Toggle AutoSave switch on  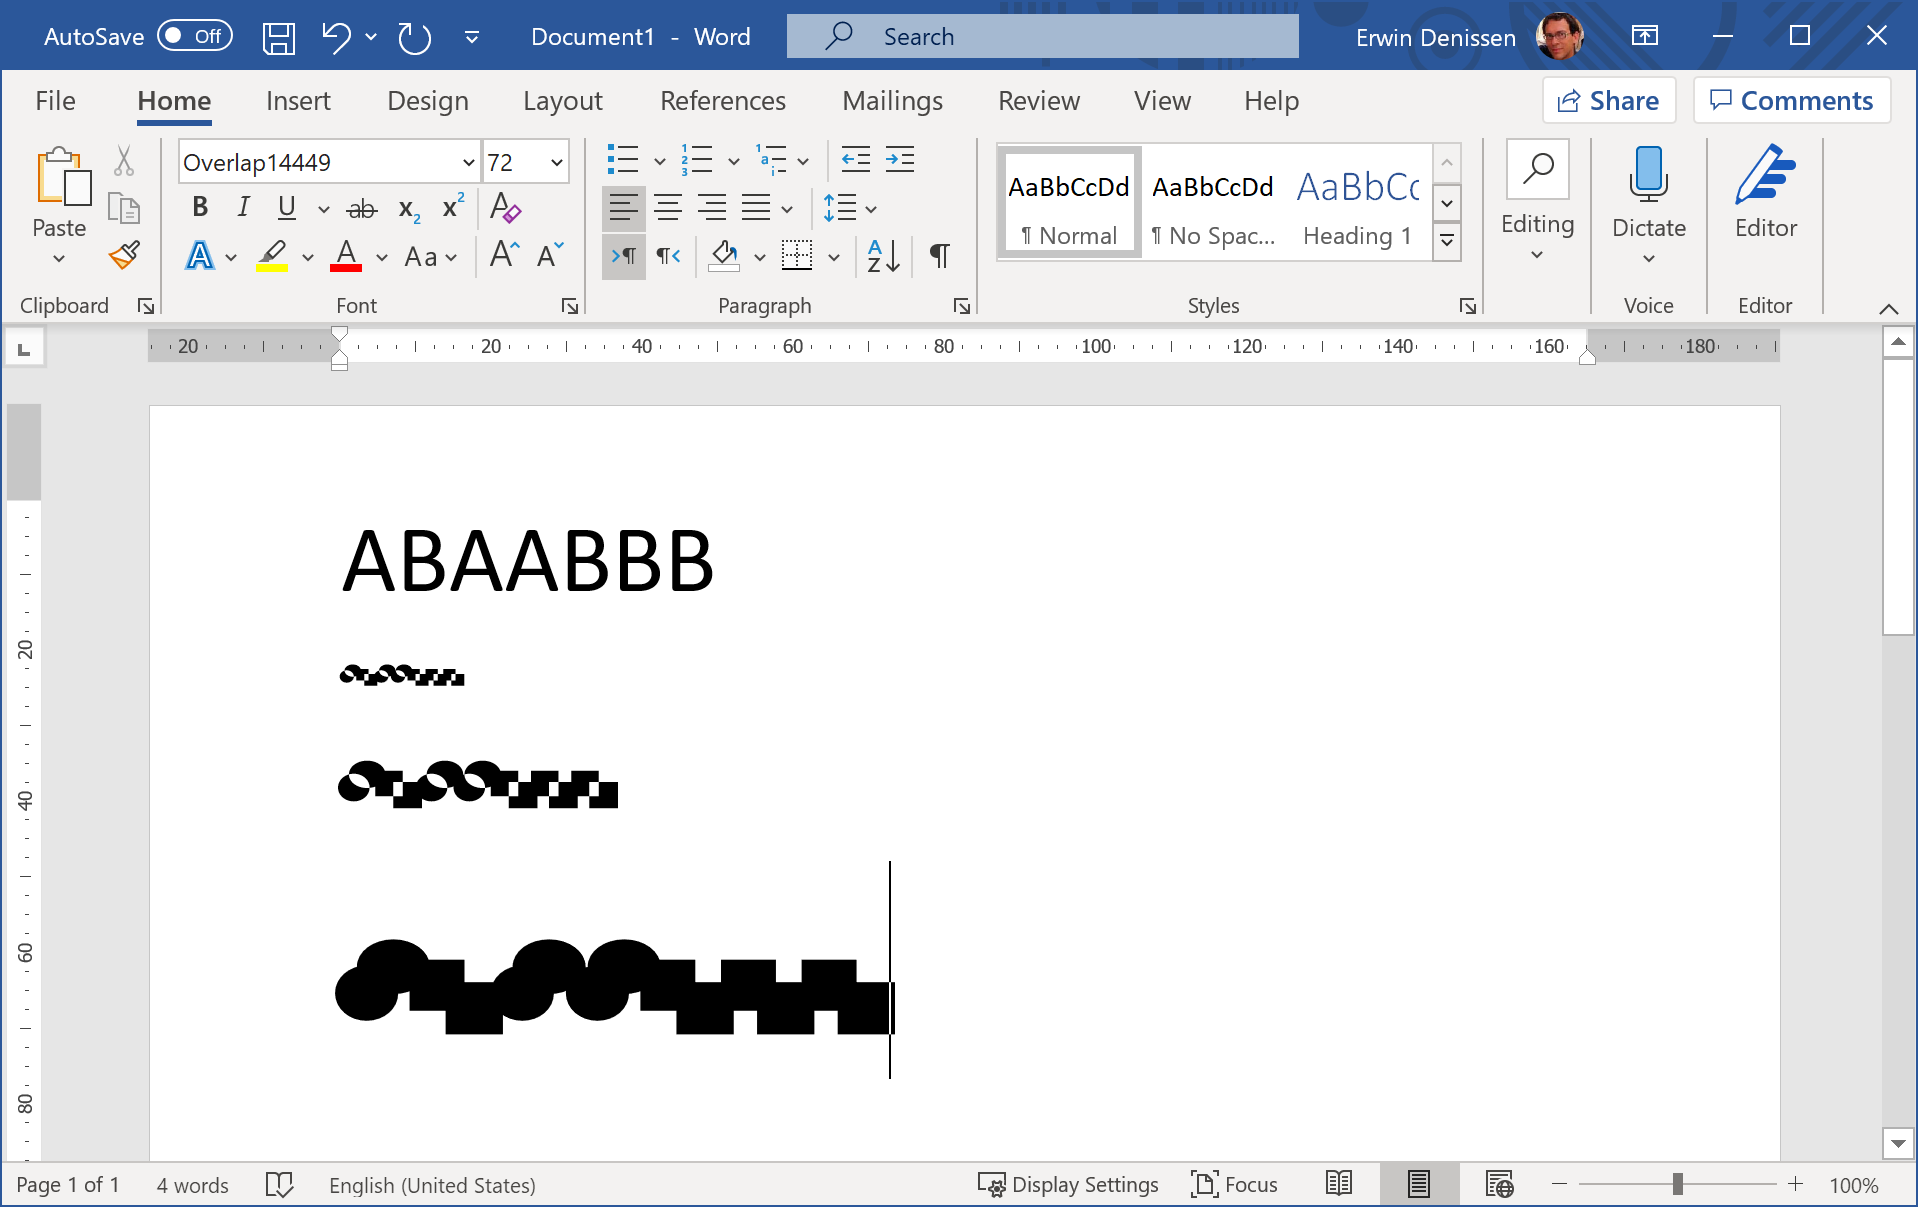195,37
